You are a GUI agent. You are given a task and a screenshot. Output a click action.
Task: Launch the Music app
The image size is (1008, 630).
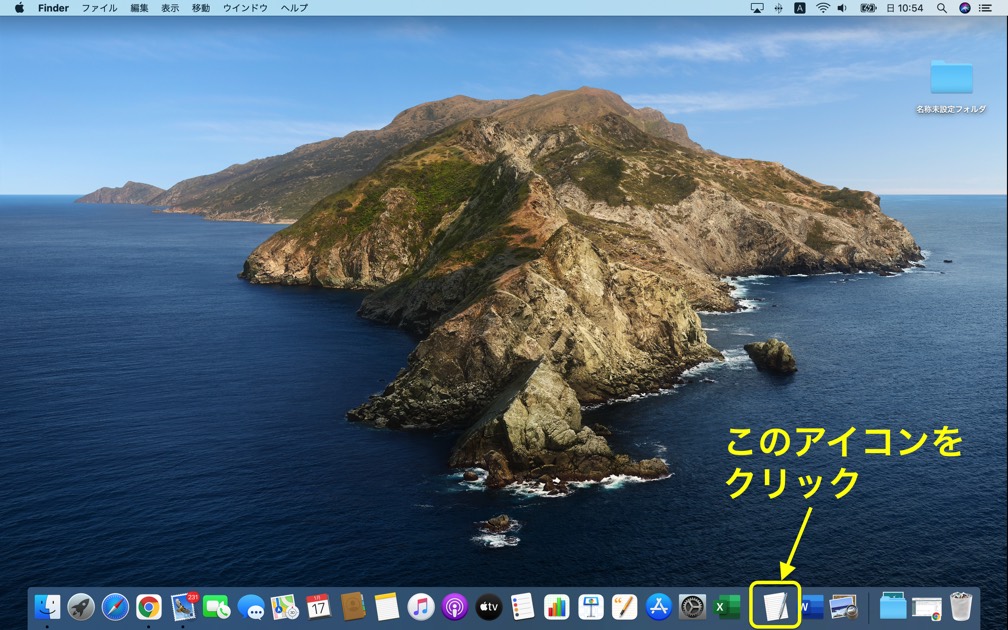point(421,606)
